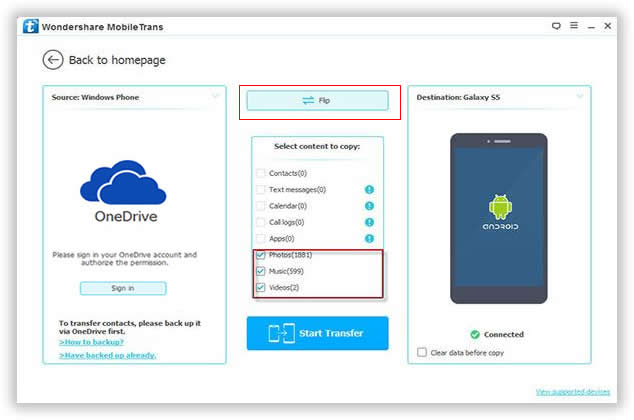Image resolution: width=634 pixels, height=420 pixels.
Task: Click the OneDrive cloud logo
Action: coord(123,182)
